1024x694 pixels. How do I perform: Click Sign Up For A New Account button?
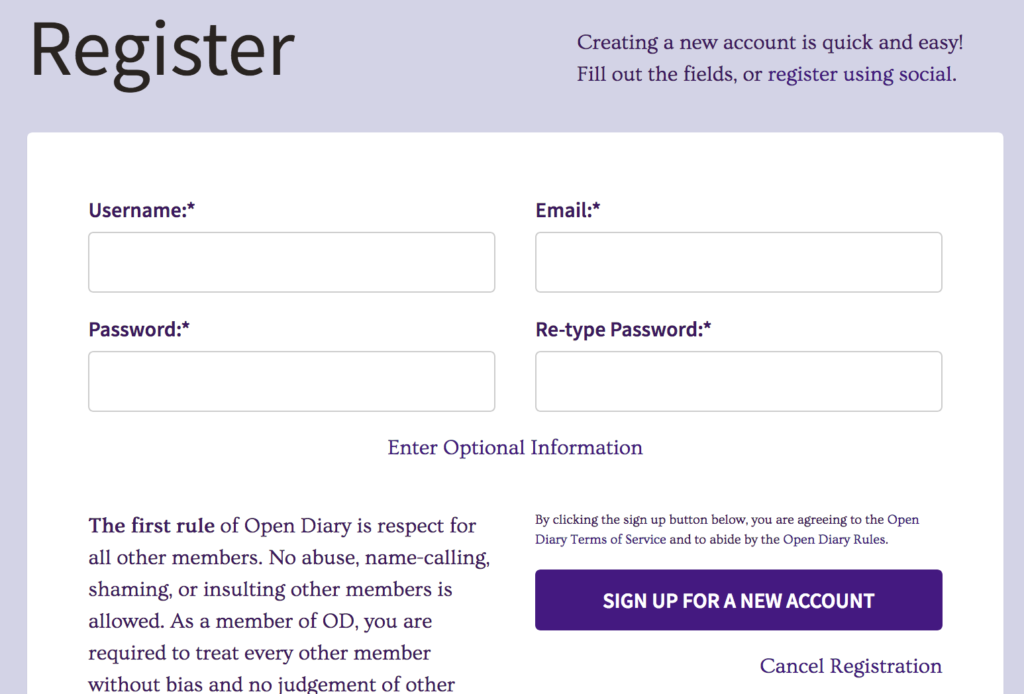click(x=739, y=600)
